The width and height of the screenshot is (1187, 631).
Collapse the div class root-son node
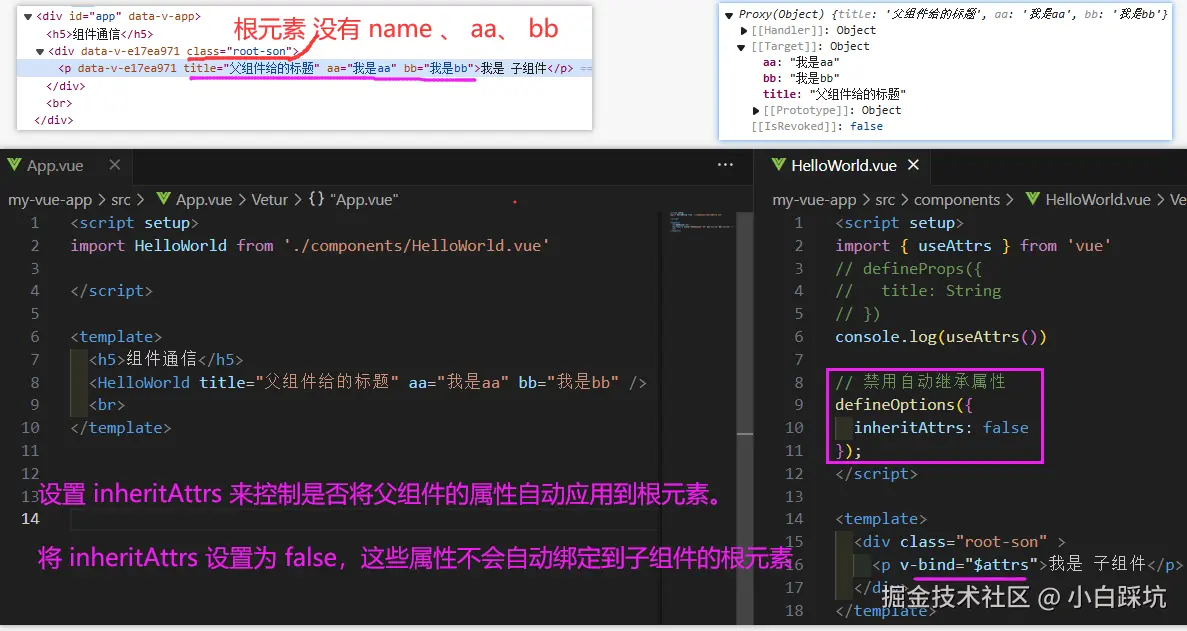[40, 51]
